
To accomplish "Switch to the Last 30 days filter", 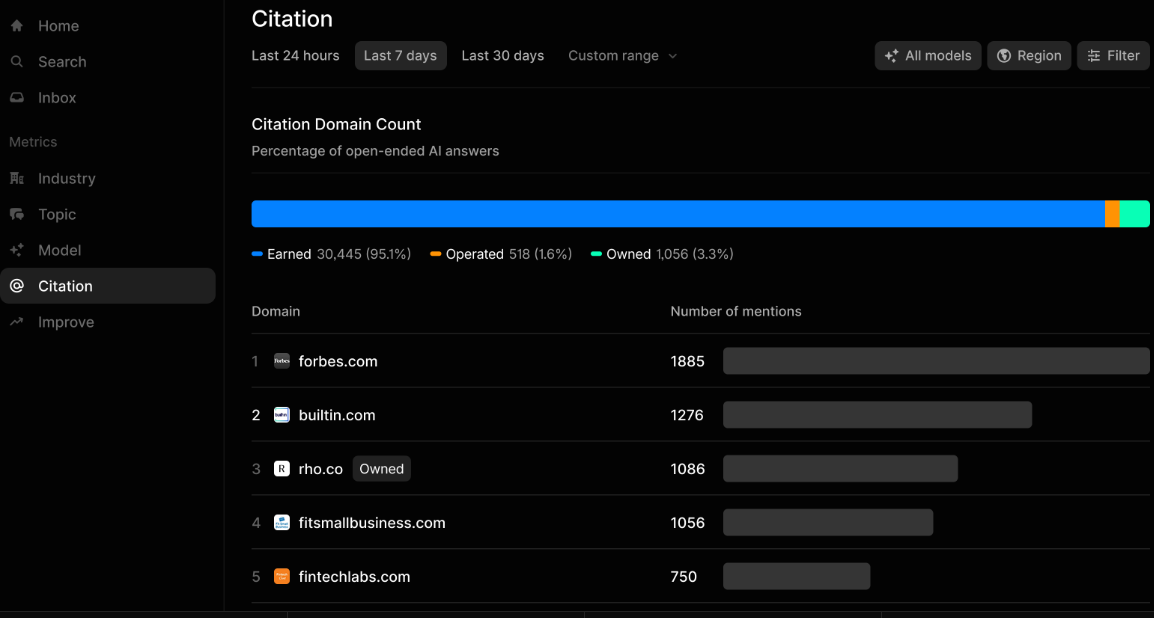I will tap(502, 56).
